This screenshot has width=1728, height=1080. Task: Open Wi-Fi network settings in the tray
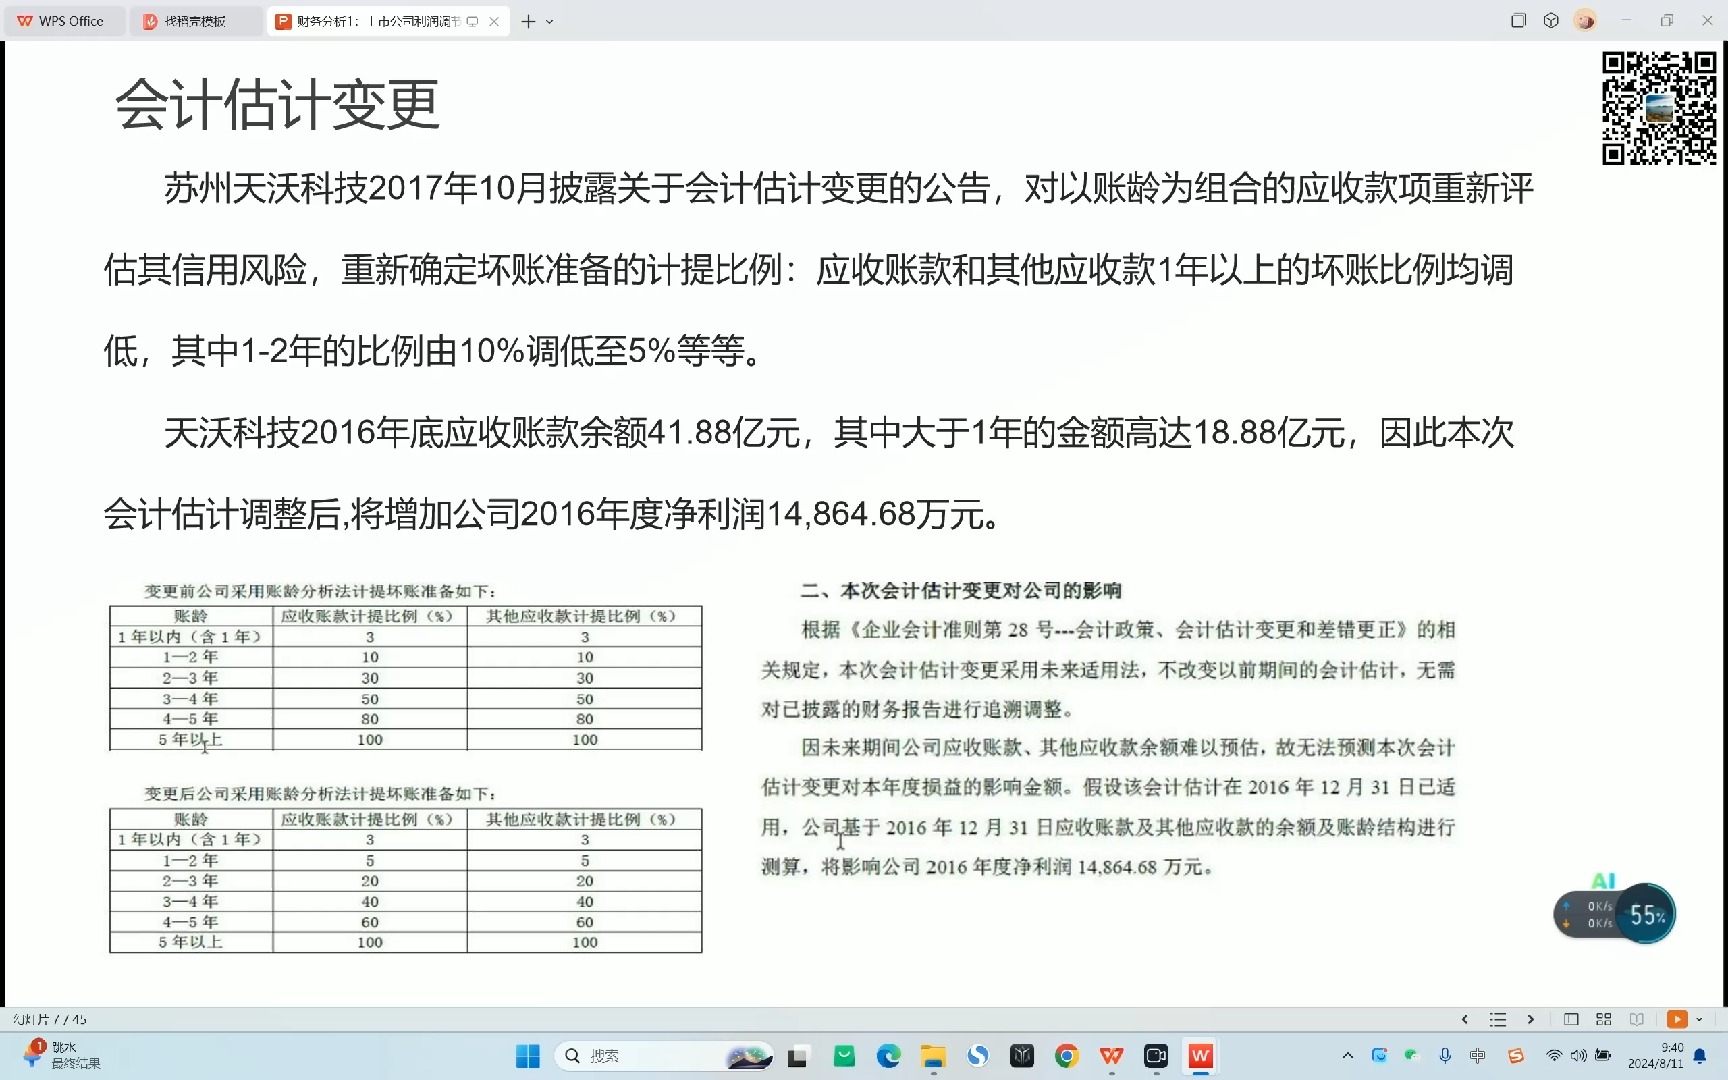1554,1055
